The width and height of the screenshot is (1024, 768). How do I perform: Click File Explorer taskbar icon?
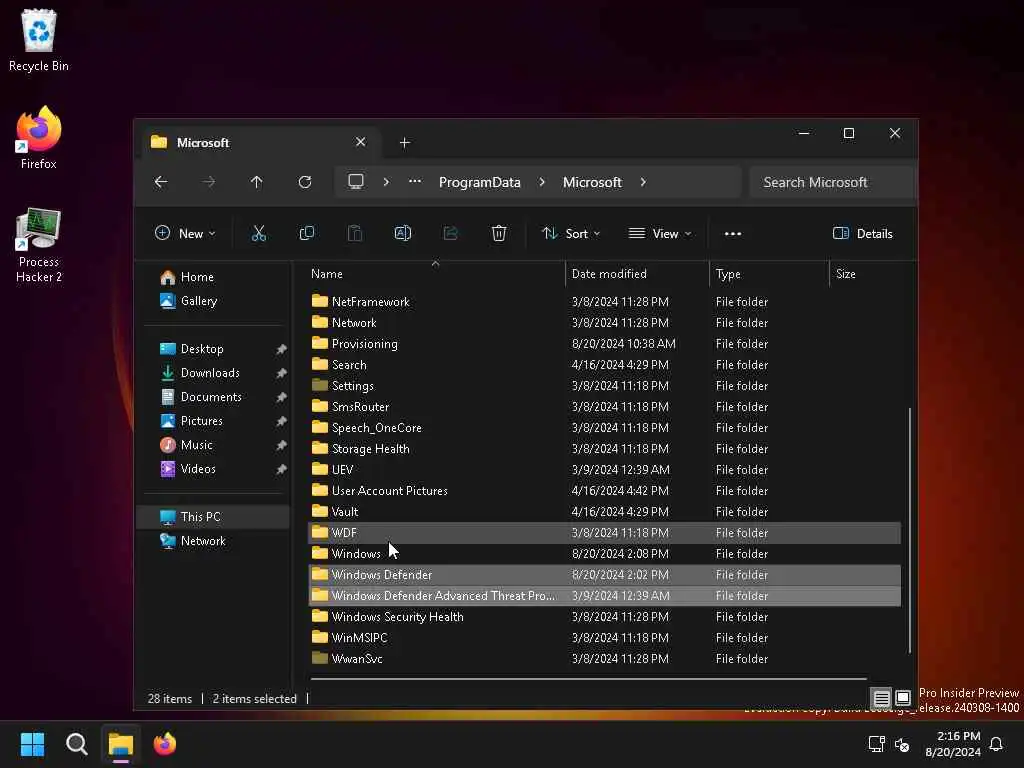[121, 744]
